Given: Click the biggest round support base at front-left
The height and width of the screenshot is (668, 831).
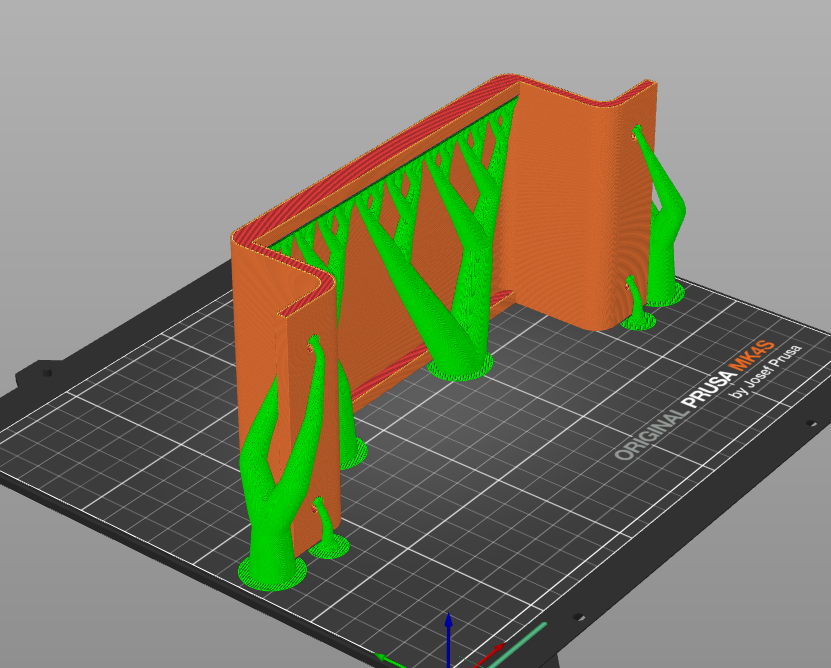Looking at the screenshot, I should point(272,573).
